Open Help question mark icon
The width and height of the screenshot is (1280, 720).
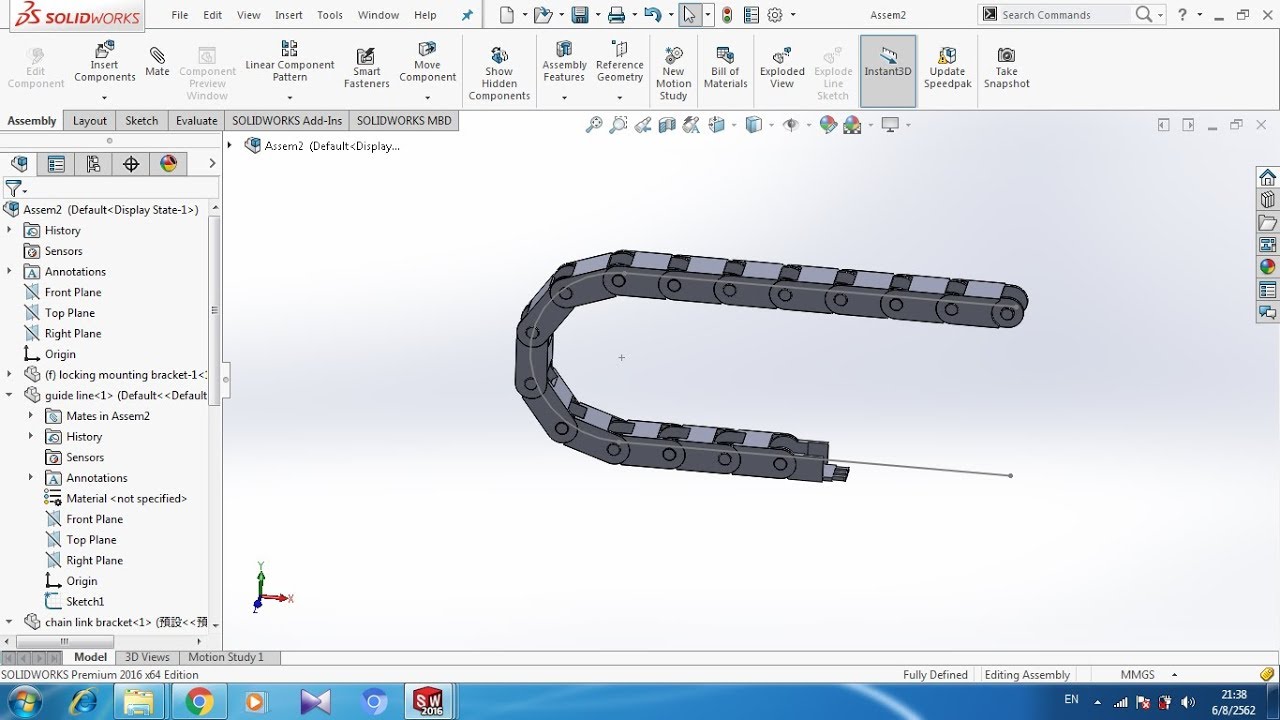(x=1183, y=15)
